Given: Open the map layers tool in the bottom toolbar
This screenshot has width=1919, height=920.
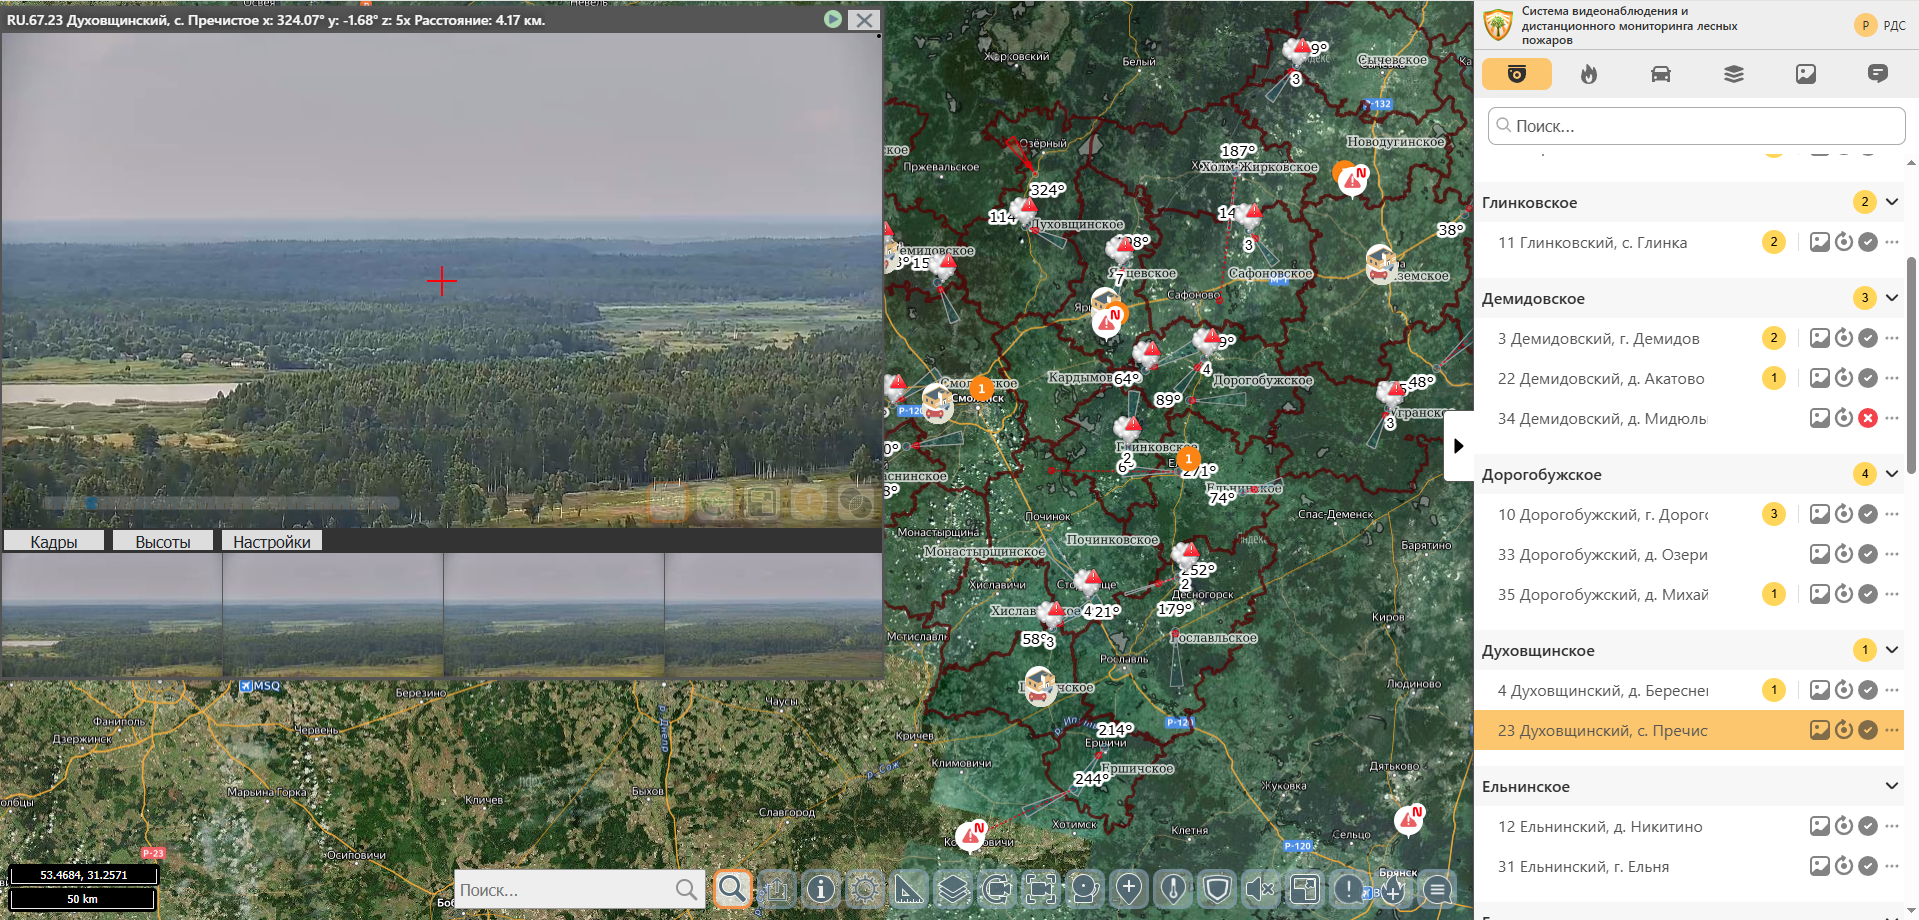Looking at the screenshot, I should tap(953, 888).
